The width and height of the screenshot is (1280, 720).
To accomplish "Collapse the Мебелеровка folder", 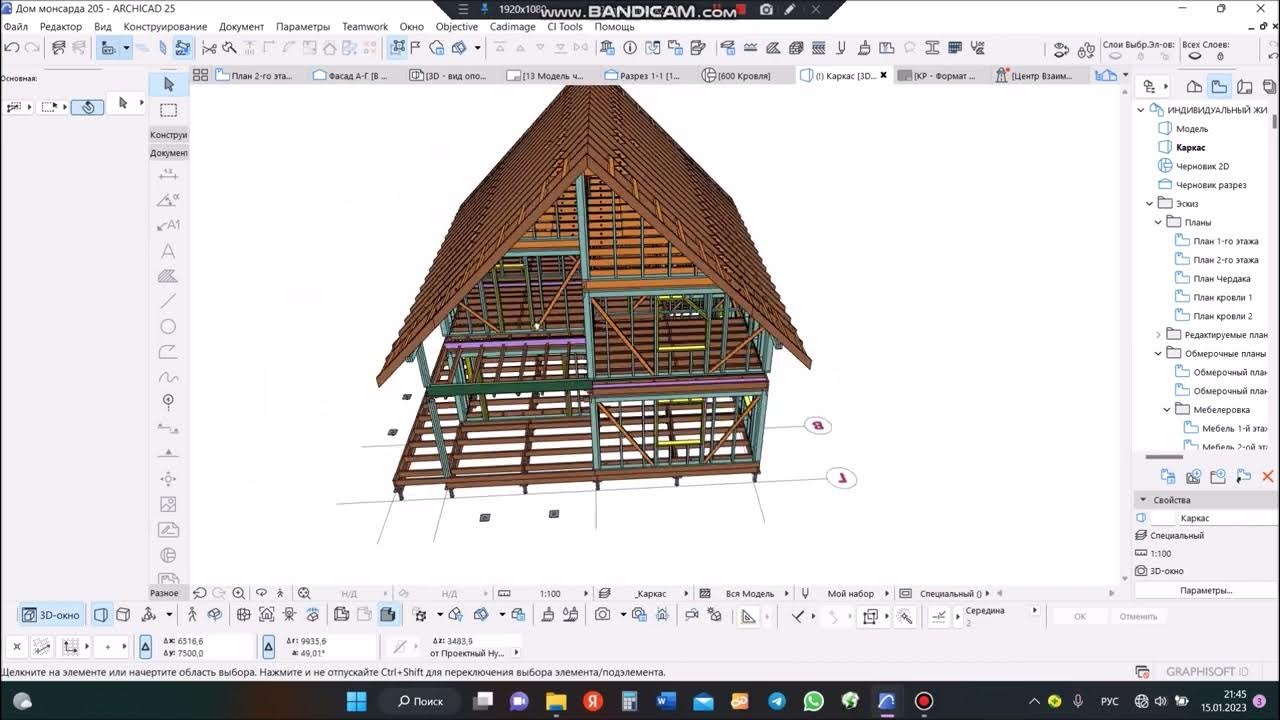I will (1167, 410).
